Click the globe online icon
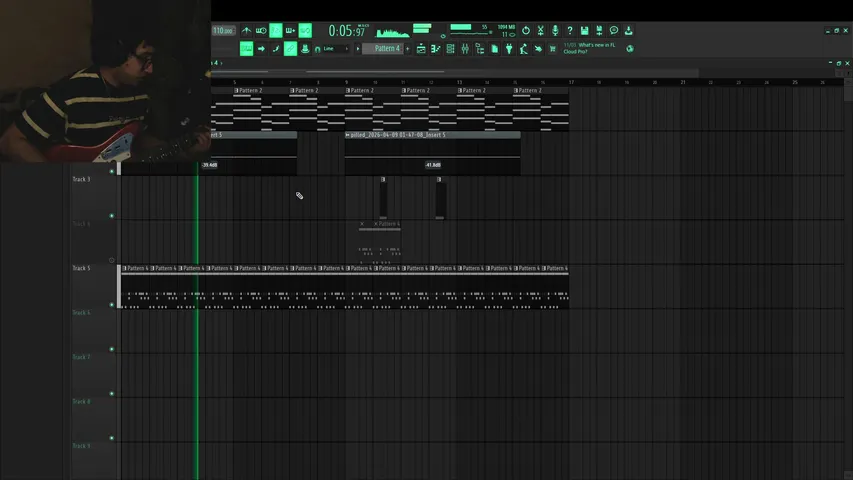Viewport: 853px width, 480px height. tap(630, 49)
